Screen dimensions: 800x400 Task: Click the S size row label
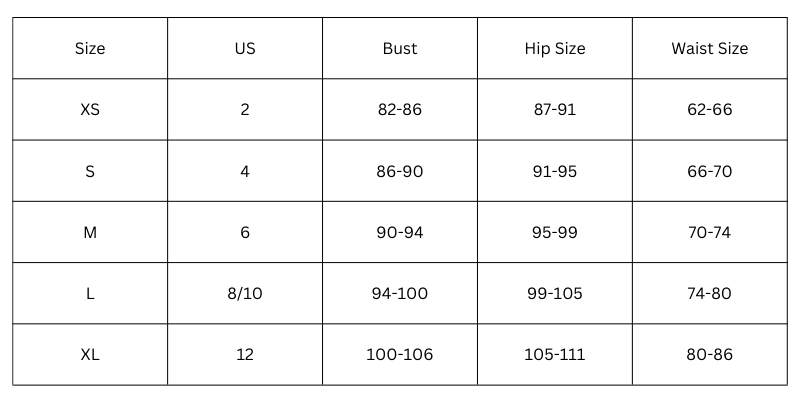(90, 171)
